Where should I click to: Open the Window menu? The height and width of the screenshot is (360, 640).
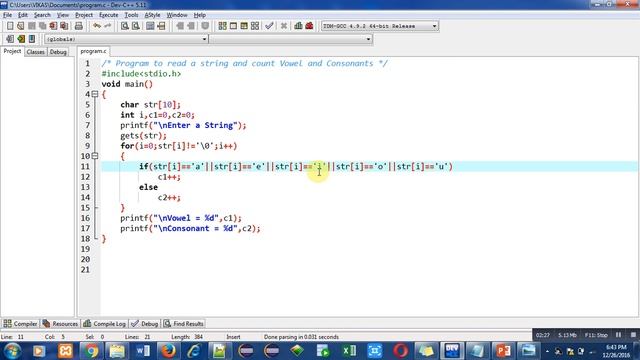[177, 15]
